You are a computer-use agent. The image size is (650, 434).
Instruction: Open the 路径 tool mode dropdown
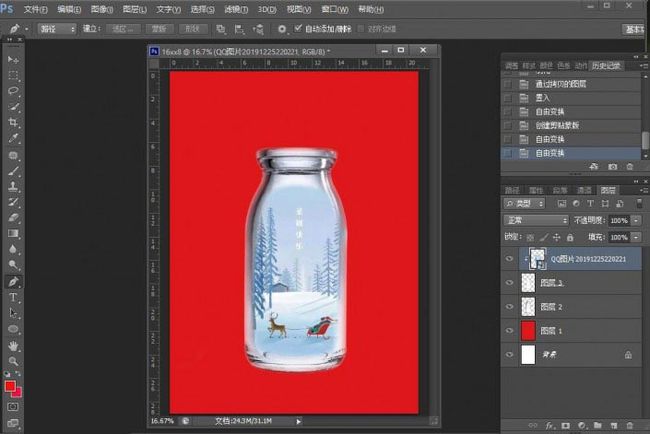pos(57,29)
